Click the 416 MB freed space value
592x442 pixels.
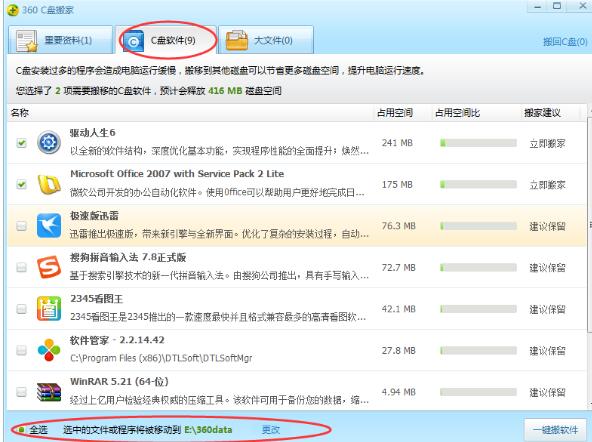pyautogui.click(x=225, y=91)
